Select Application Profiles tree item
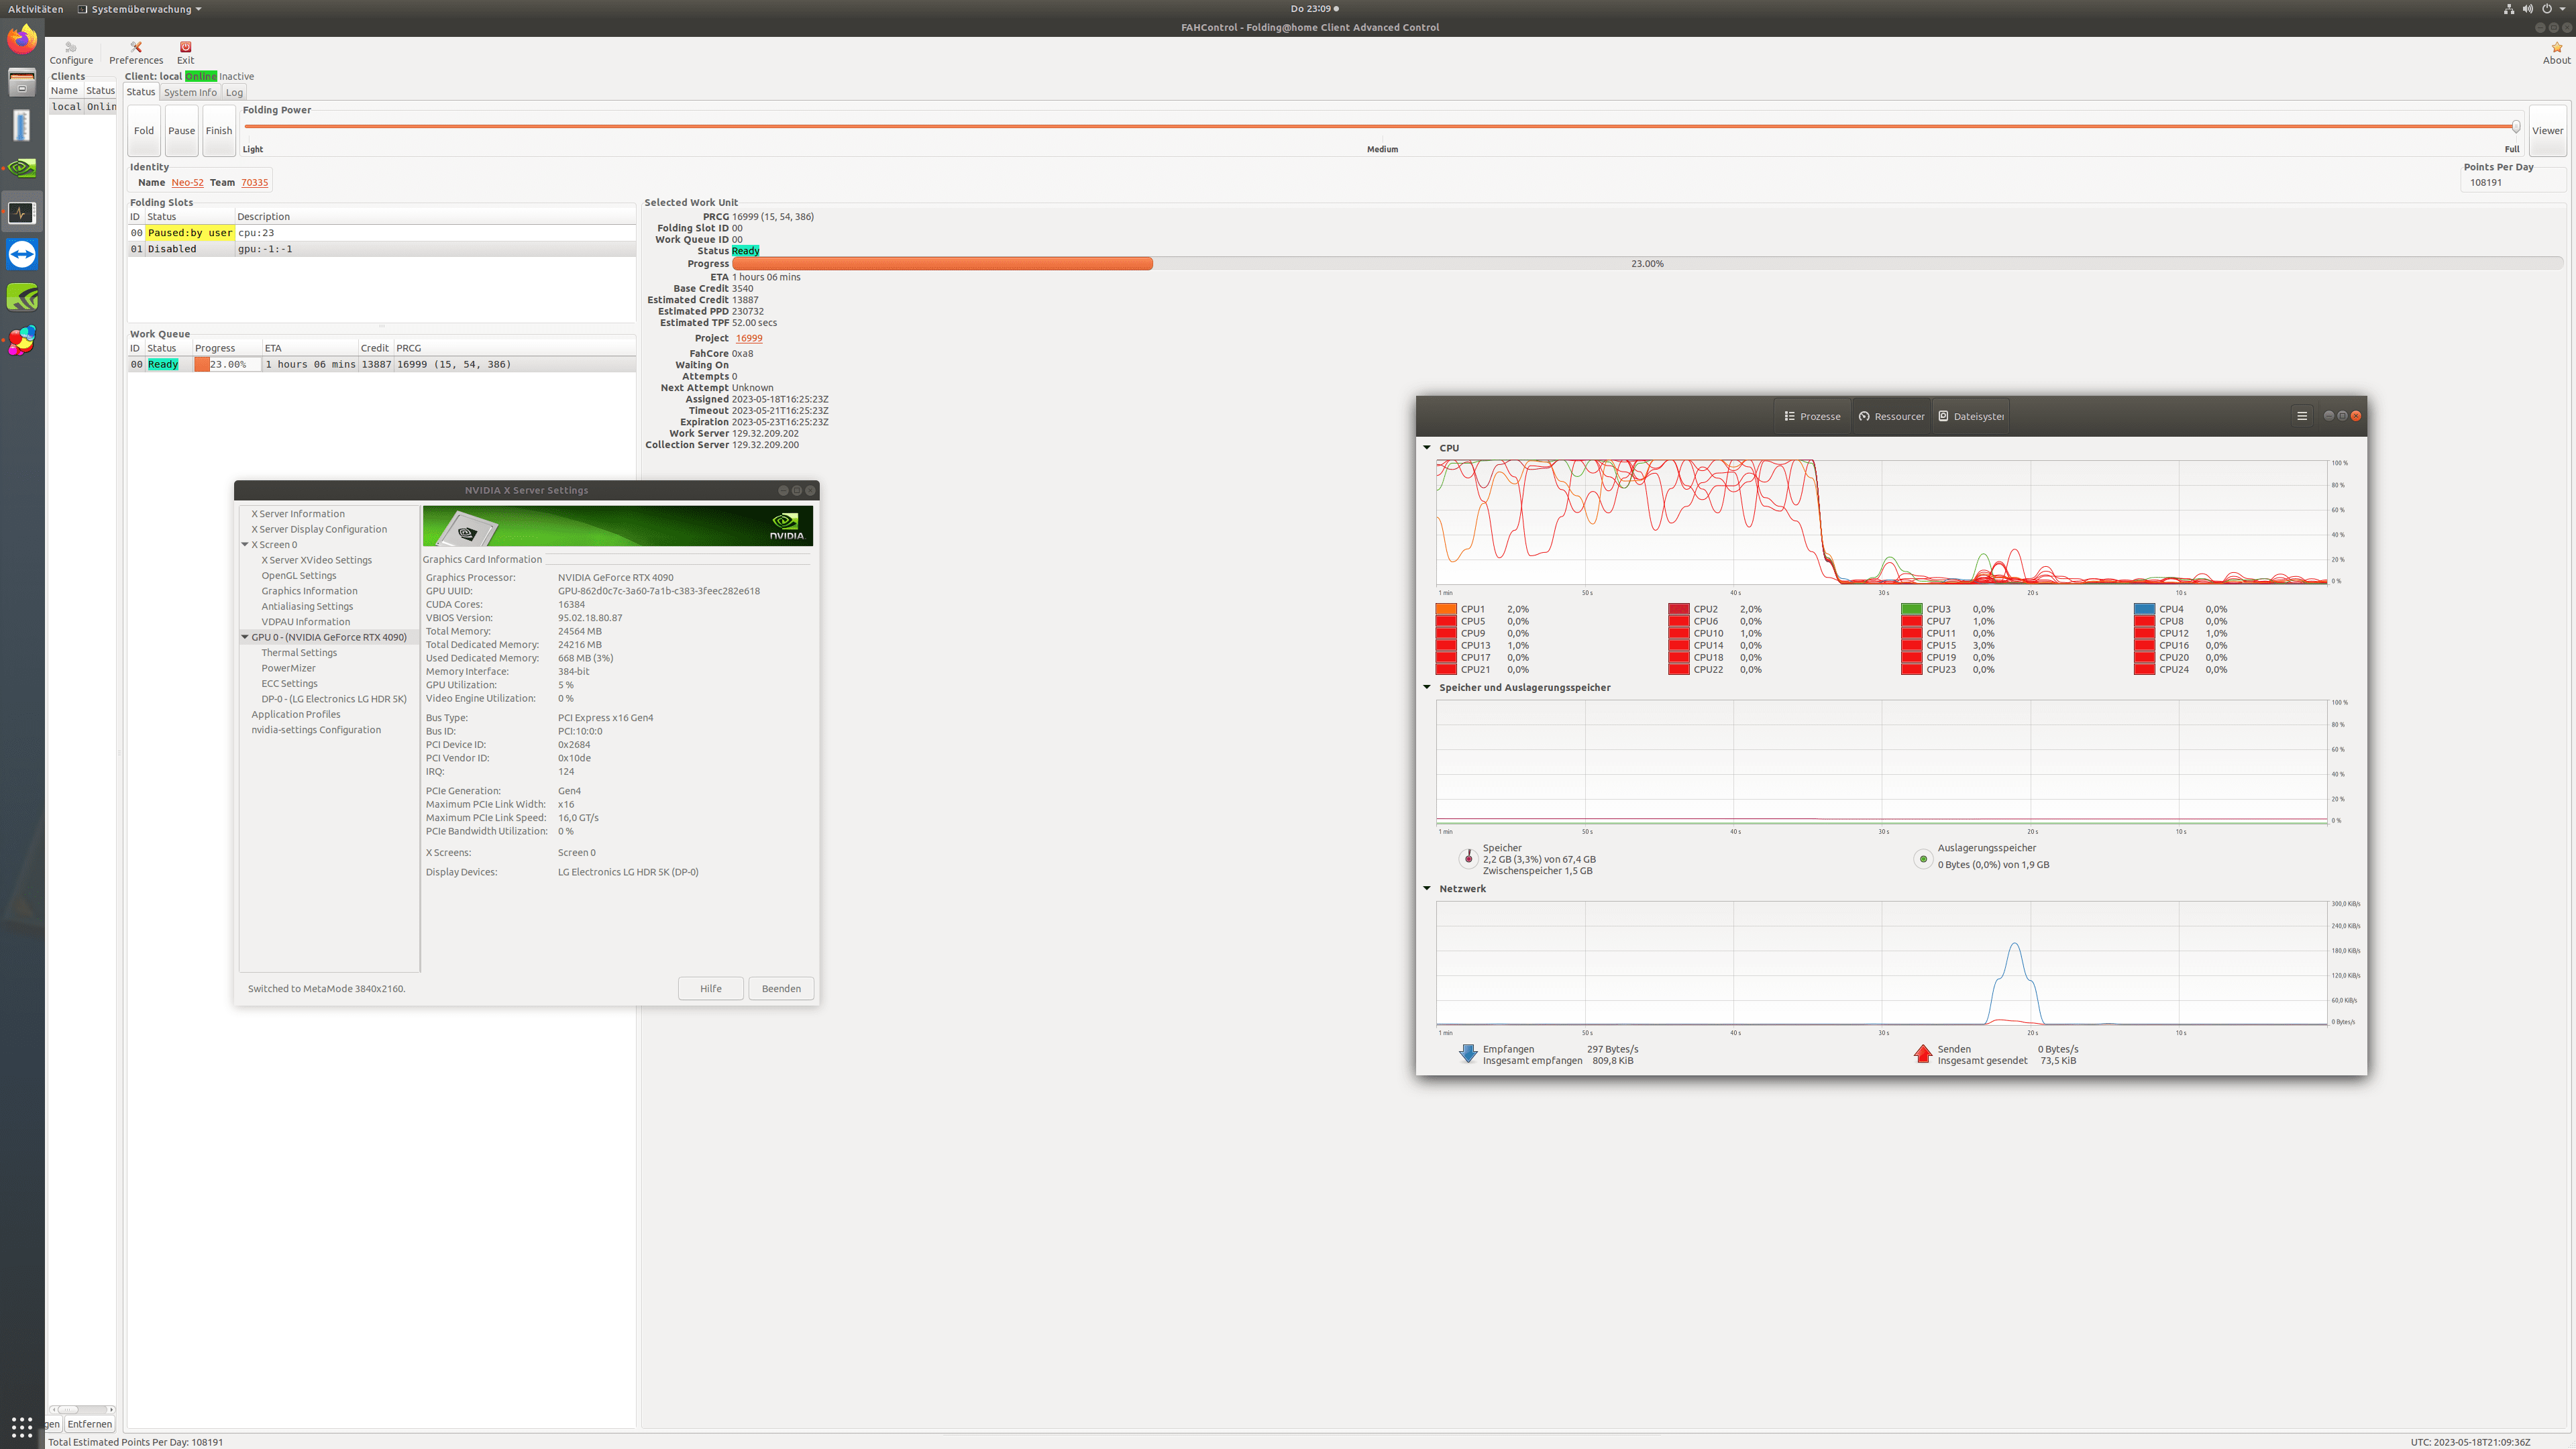 click(x=296, y=714)
